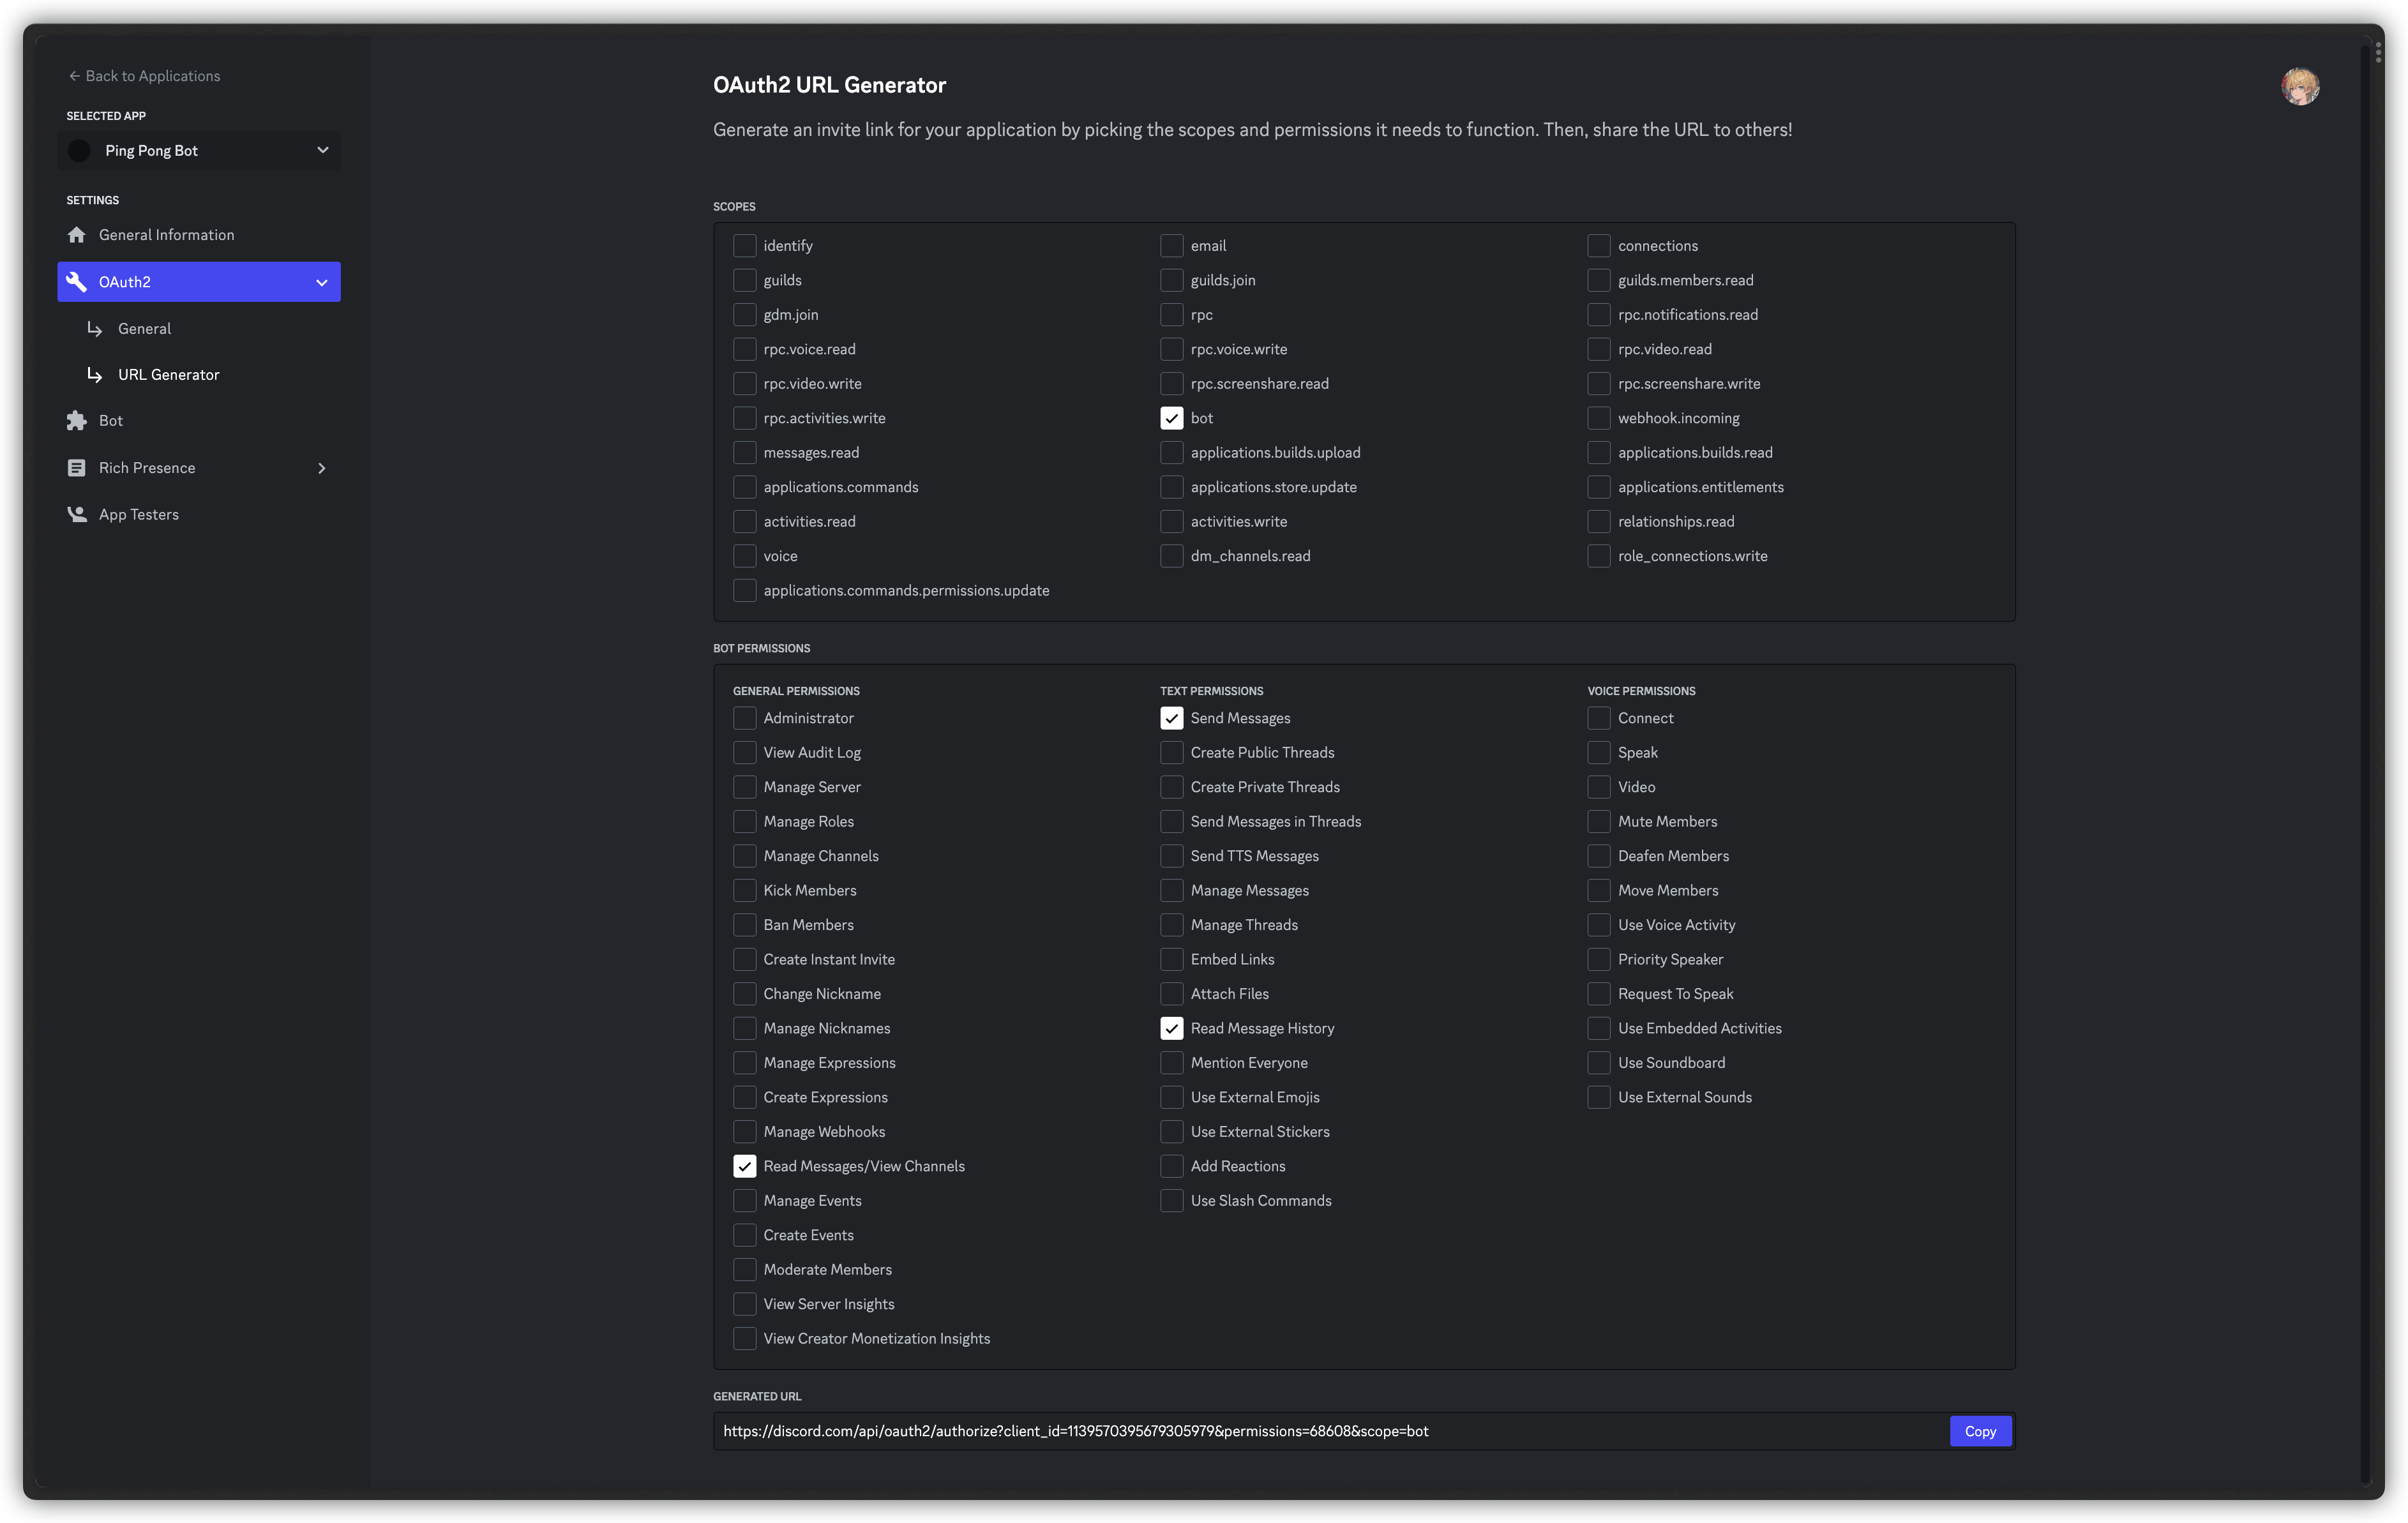Click the OAuth2 wrench icon

click(76, 282)
